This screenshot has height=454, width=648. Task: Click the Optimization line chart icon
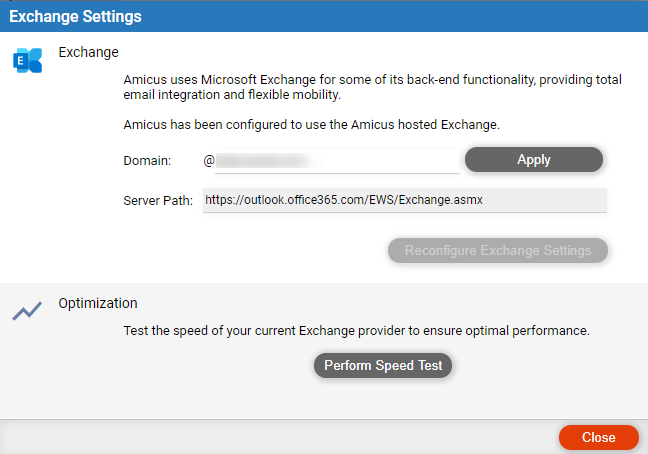(x=27, y=311)
